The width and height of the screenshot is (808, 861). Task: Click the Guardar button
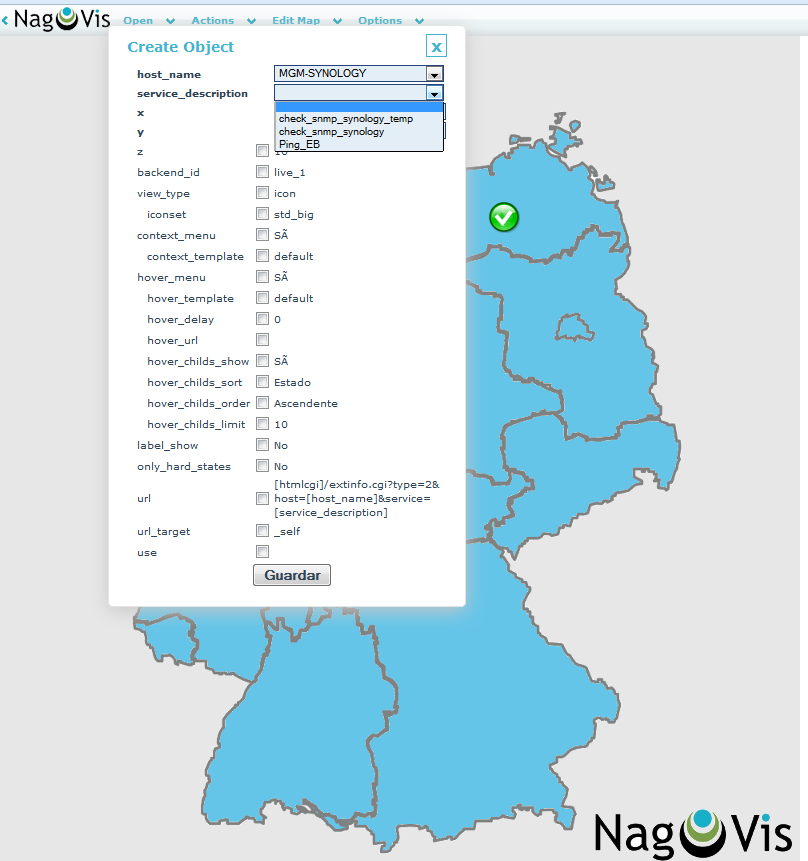pos(292,575)
